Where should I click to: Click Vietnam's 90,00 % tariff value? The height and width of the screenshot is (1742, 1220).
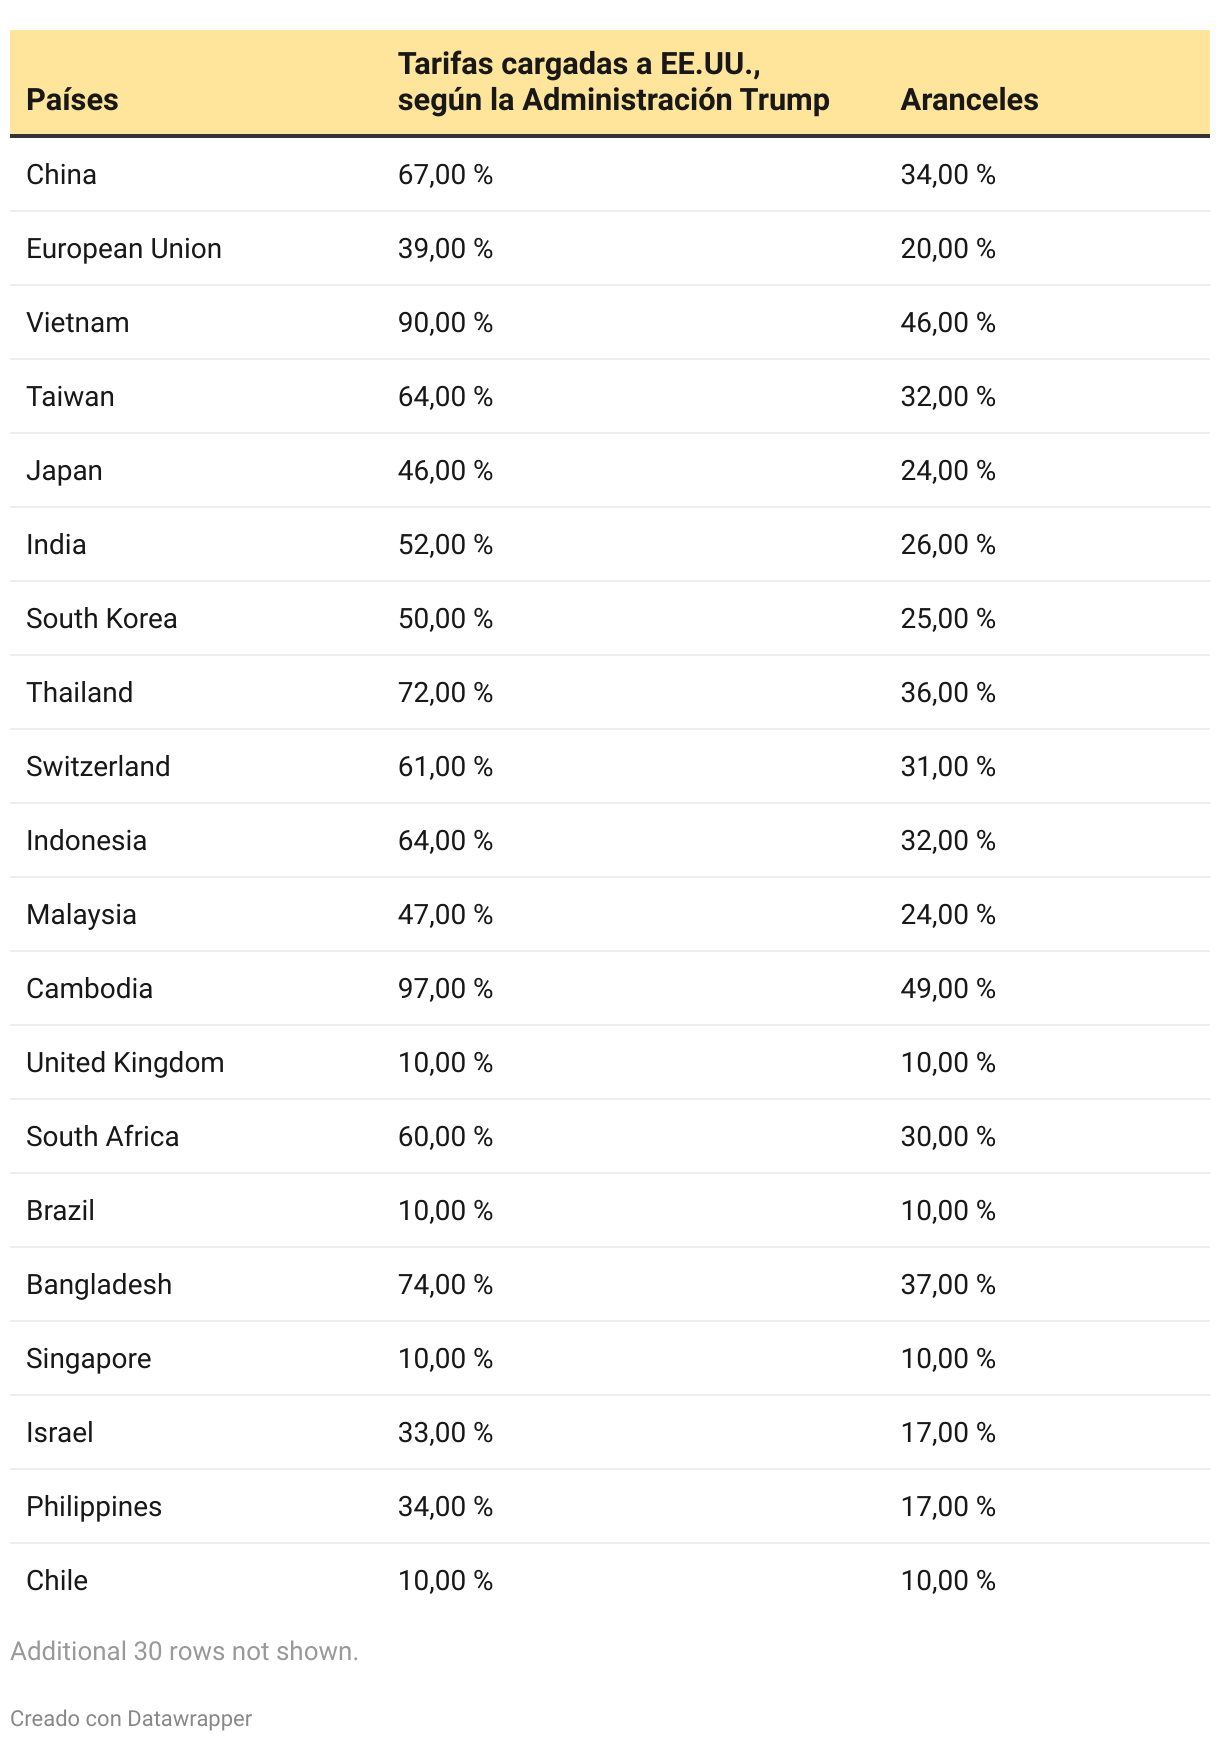[x=445, y=323]
